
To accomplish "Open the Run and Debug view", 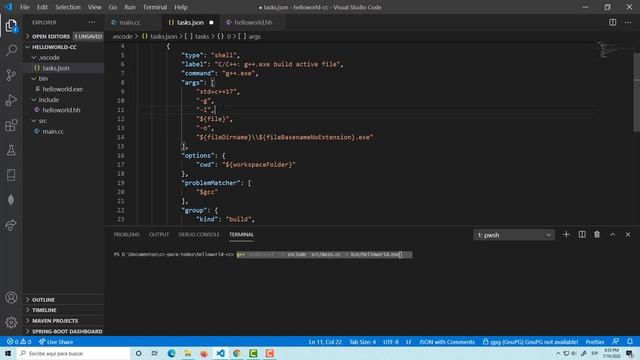I will point(11,100).
